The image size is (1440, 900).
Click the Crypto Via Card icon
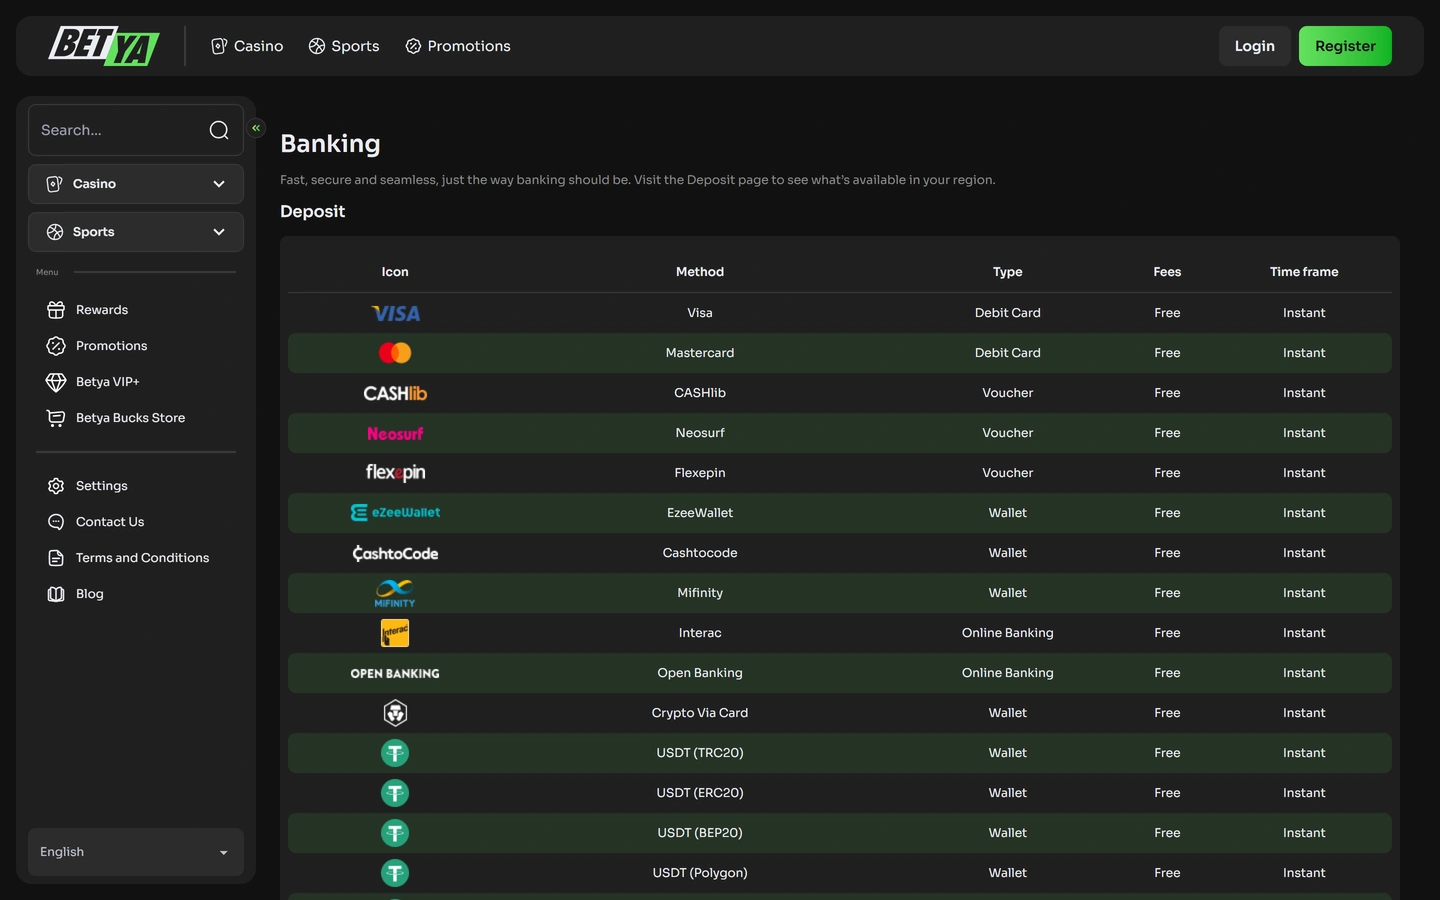(395, 713)
